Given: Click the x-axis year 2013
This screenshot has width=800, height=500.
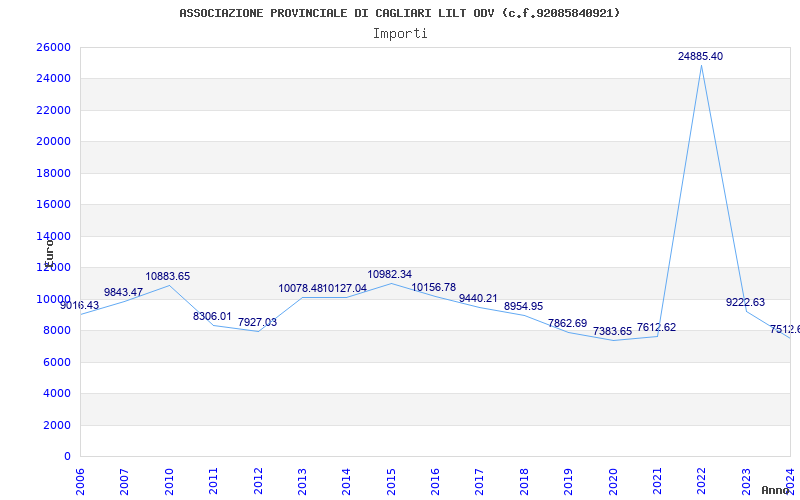Looking at the screenshot, I should 302,481.
